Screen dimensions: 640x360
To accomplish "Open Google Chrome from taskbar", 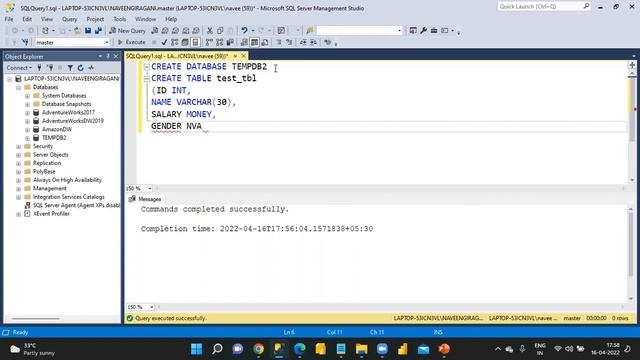I will click(x=258, y=349).
